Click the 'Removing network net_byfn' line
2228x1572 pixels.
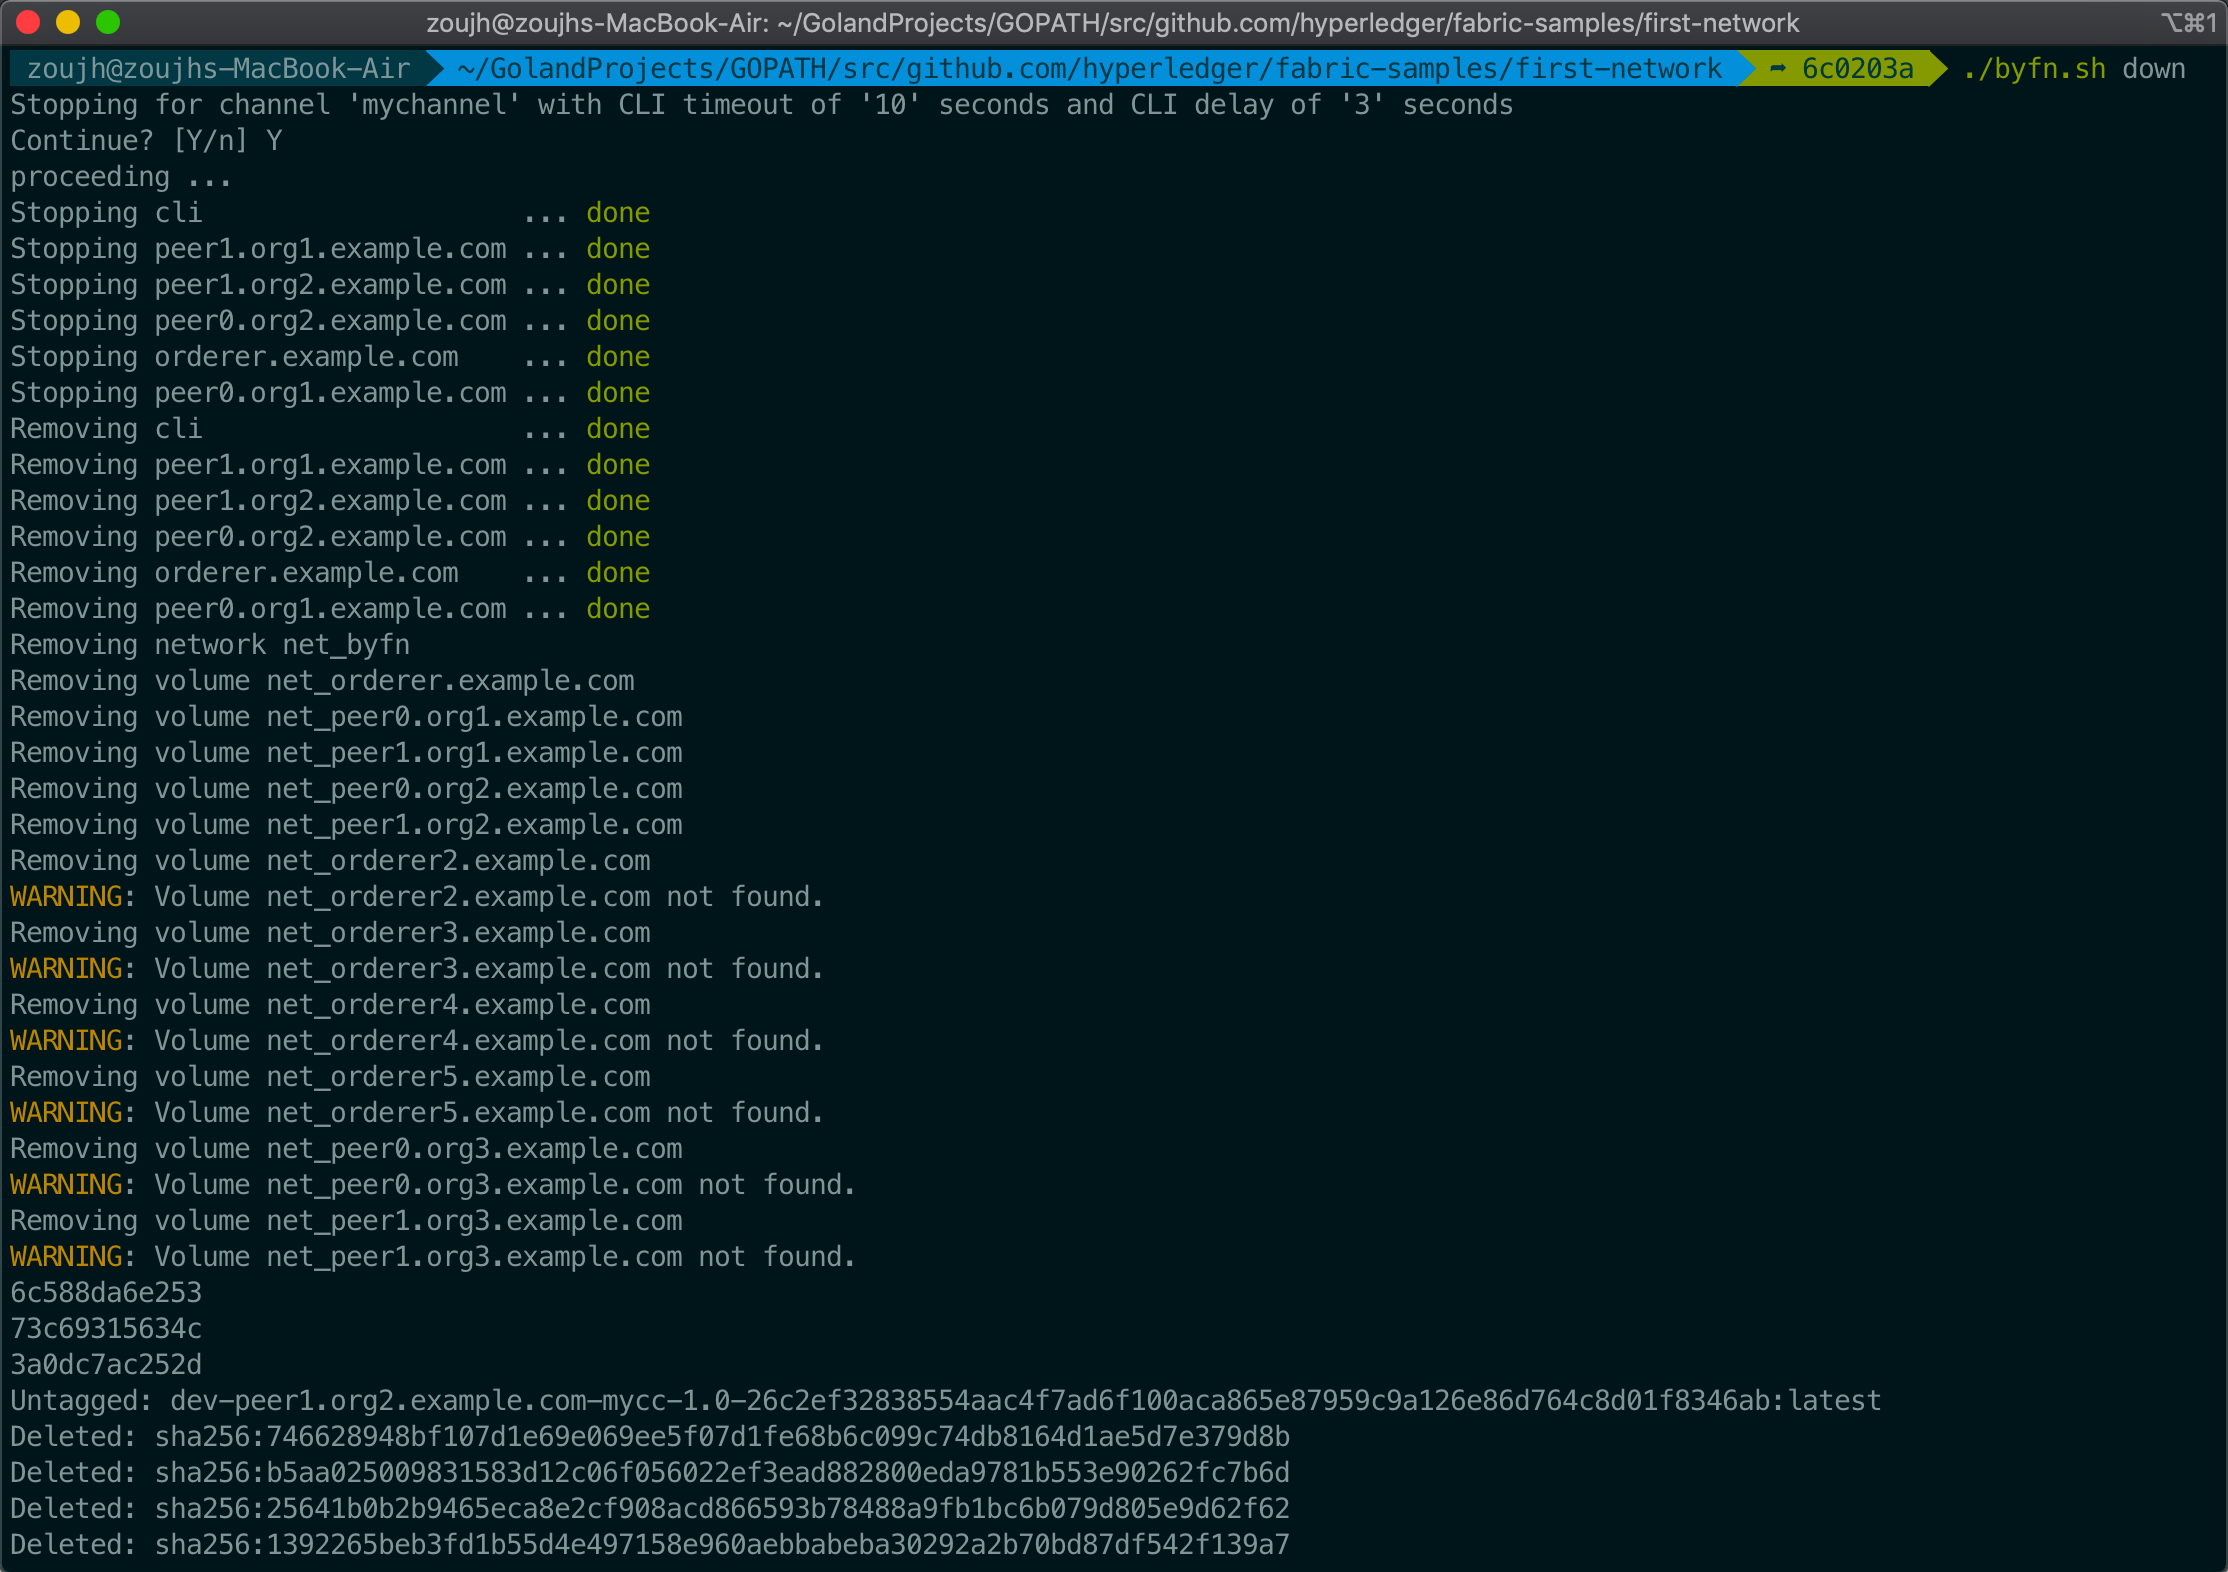[x=210, y=645]
